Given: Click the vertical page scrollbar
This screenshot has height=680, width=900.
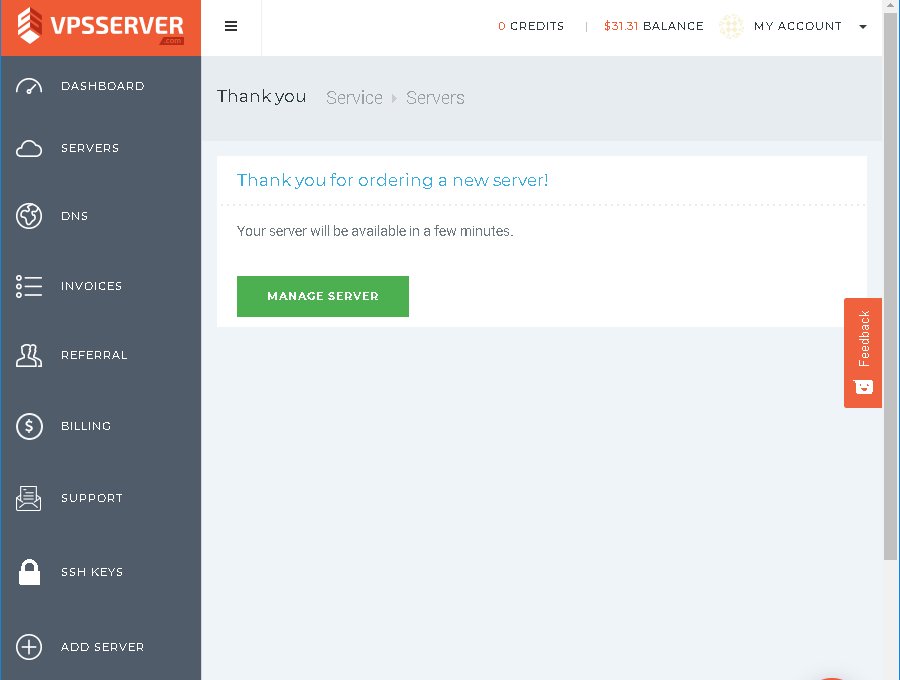Looking at the screenshot, I should [x=890, y=285].
